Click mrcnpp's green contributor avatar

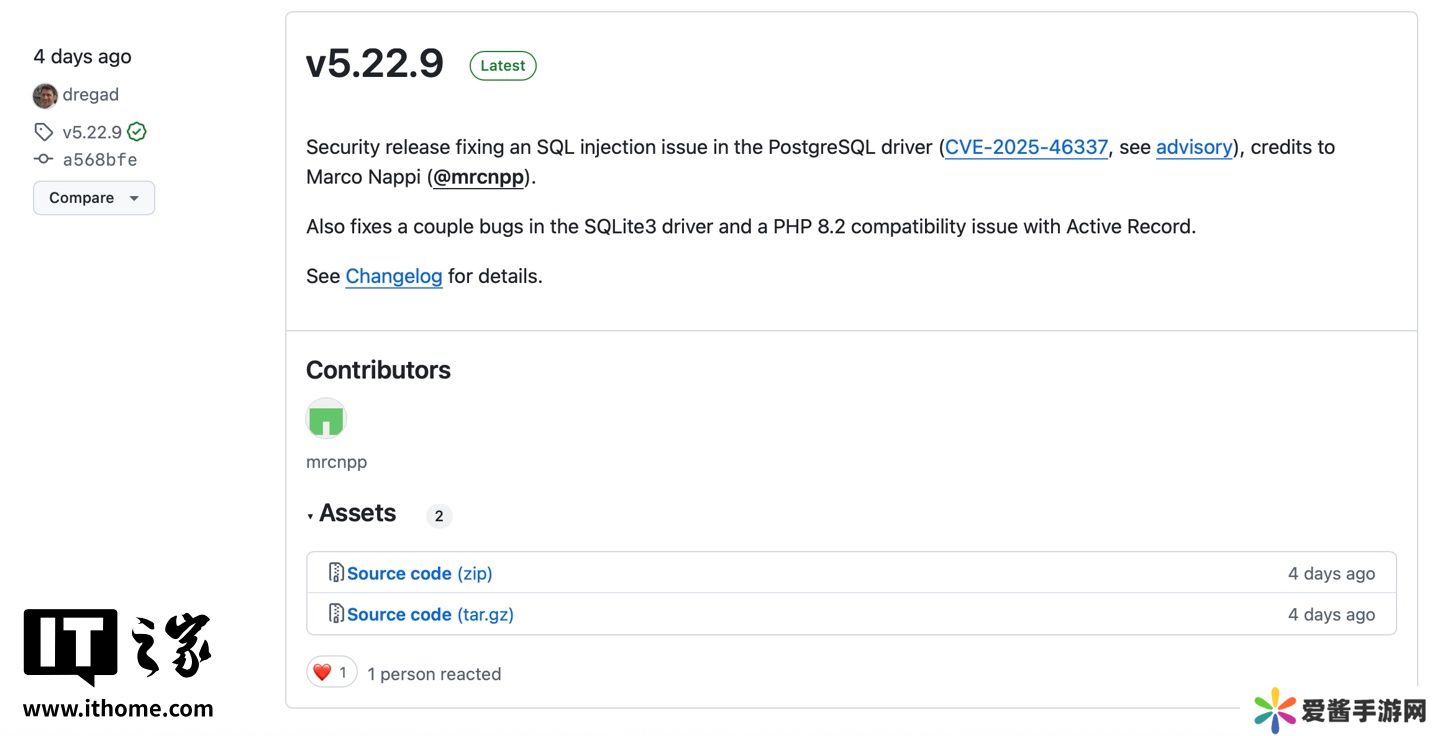[x=326, y=419]
